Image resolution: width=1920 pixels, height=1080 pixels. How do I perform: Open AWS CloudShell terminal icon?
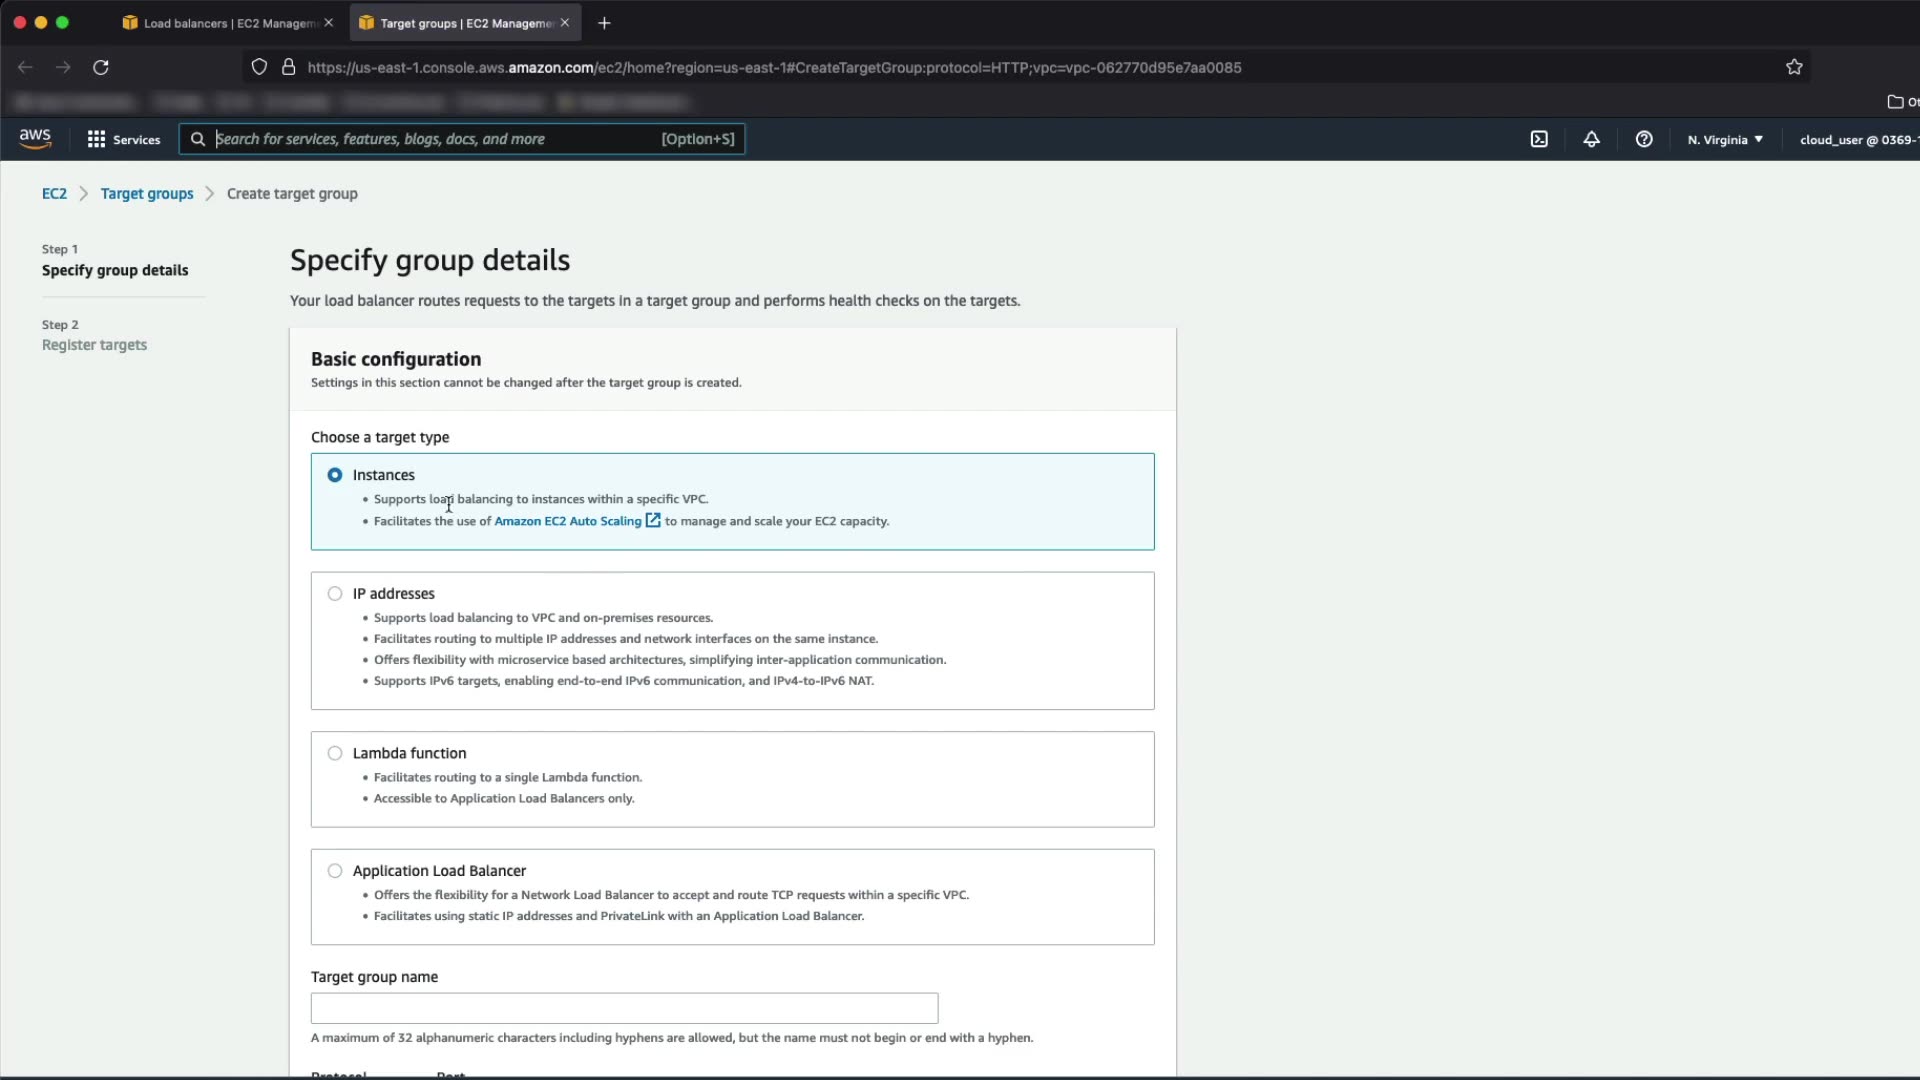1539,139
